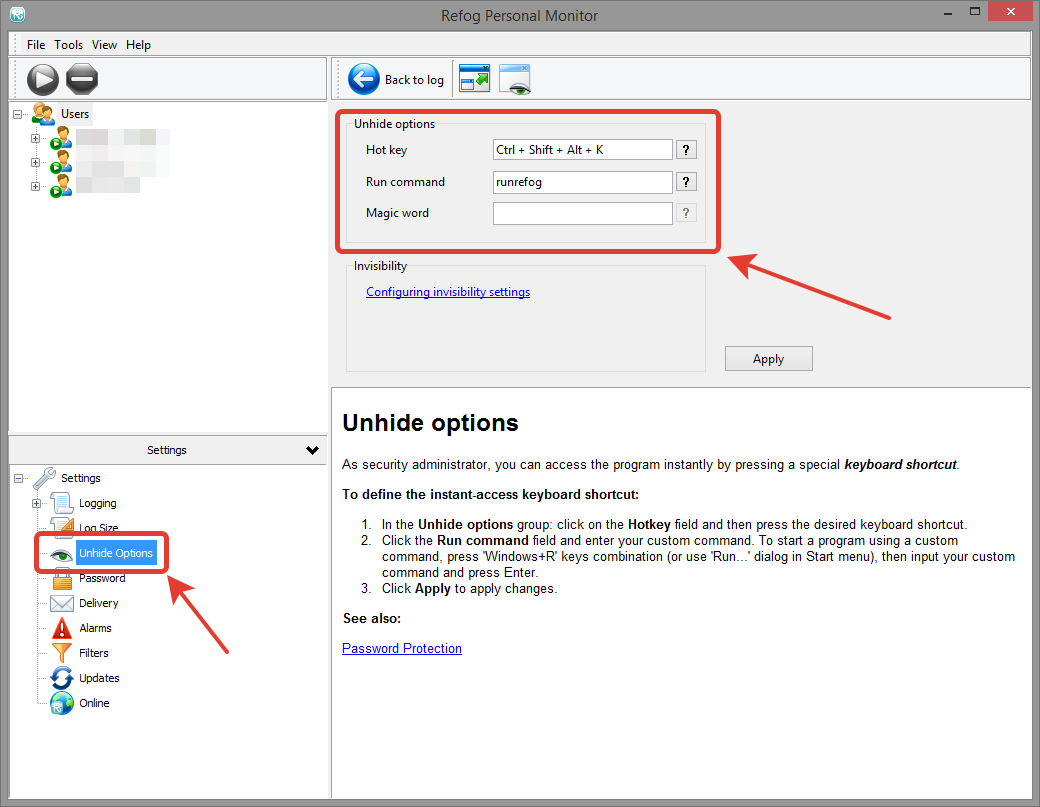Maximize the Refog Personal Monitor window

(x=975, y=11)
